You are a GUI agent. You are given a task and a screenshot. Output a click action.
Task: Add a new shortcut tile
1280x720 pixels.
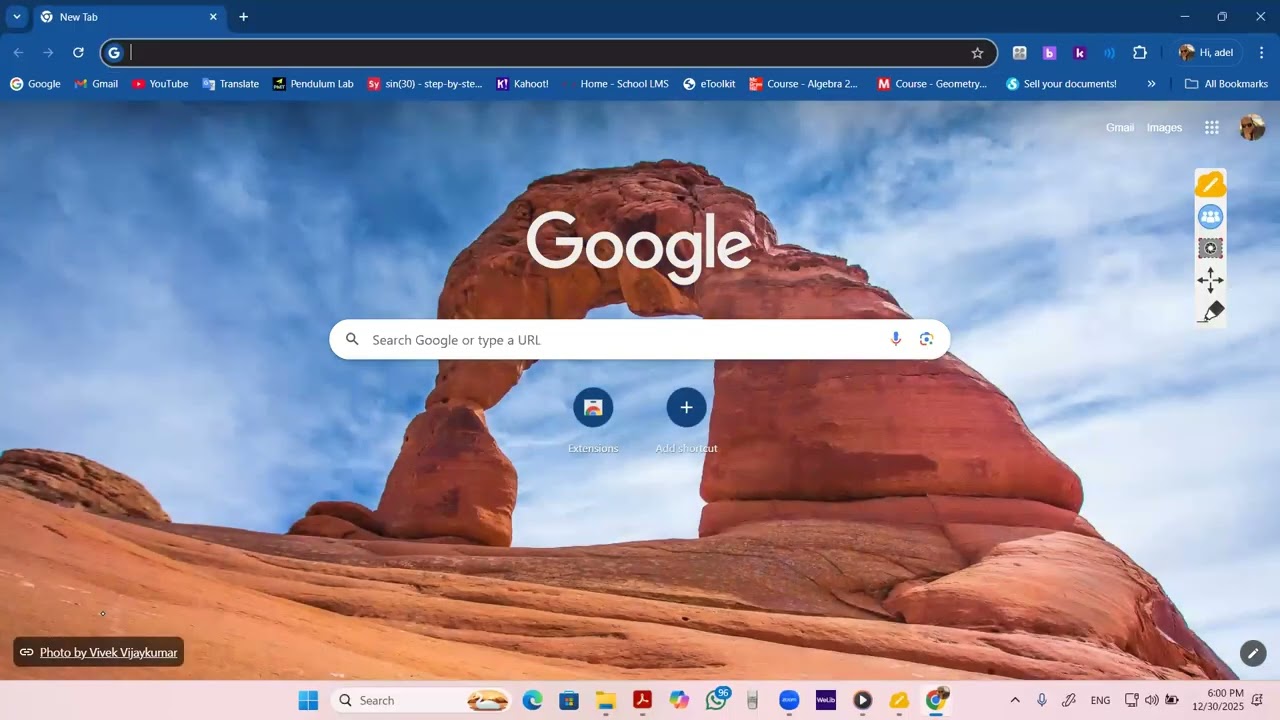(x=686, y=421)
